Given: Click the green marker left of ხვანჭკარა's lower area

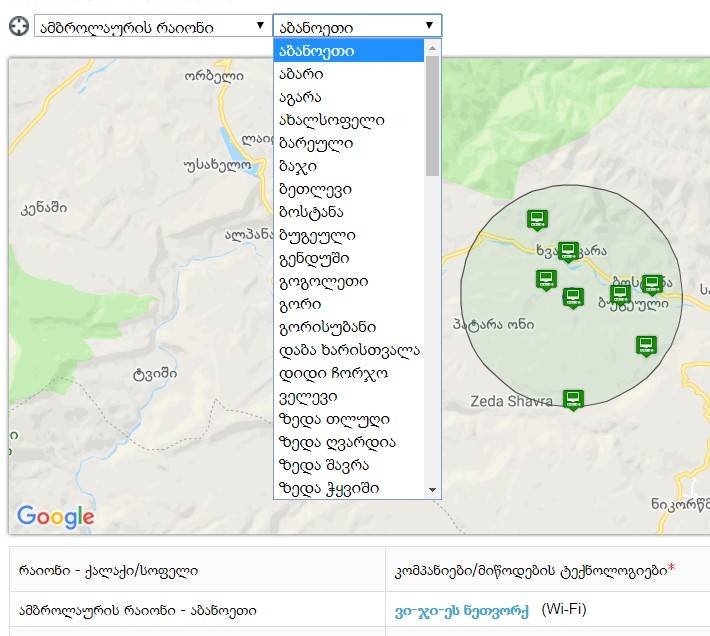Looking at the screenshot, I should coord(547,280).
